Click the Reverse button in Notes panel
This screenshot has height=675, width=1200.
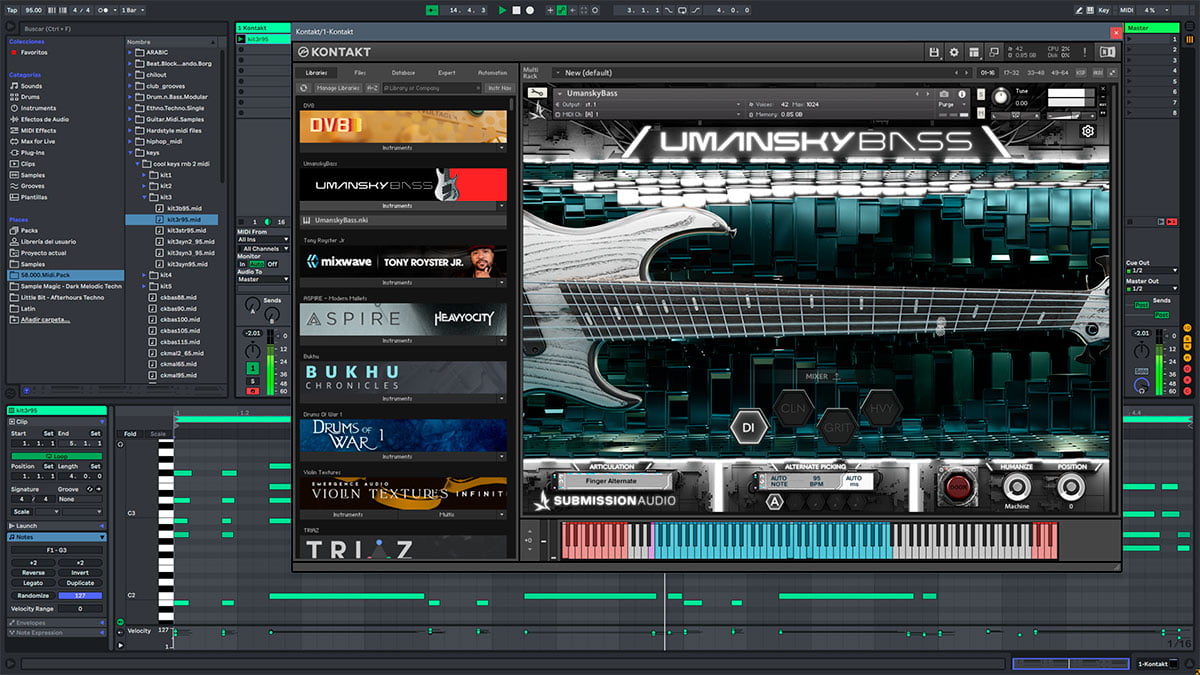(33, 573)
